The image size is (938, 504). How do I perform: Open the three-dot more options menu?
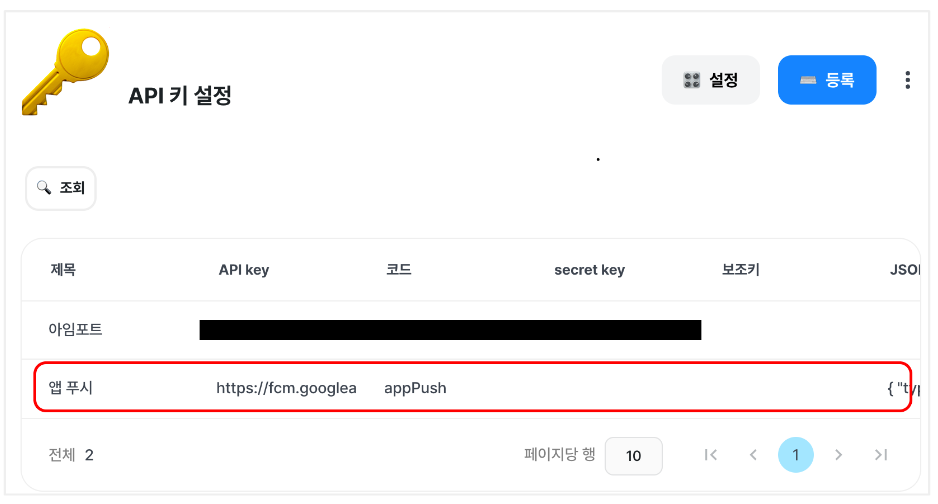click(x=907, y=80)
